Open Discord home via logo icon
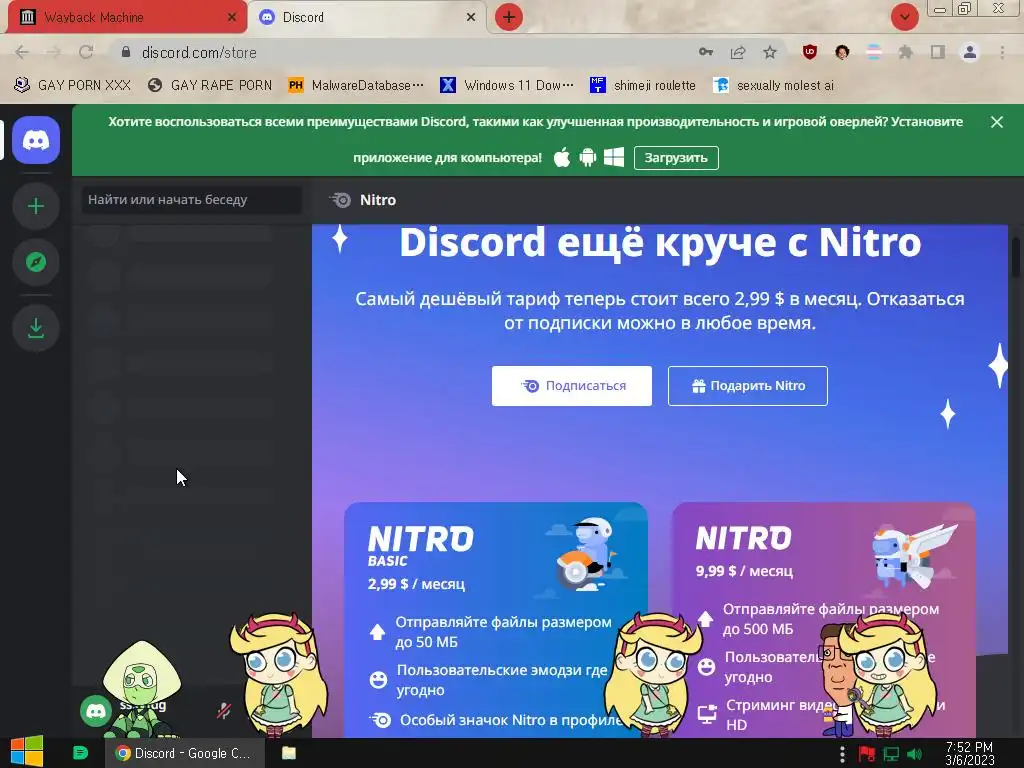1024x768 pixels. coord(36,140)
